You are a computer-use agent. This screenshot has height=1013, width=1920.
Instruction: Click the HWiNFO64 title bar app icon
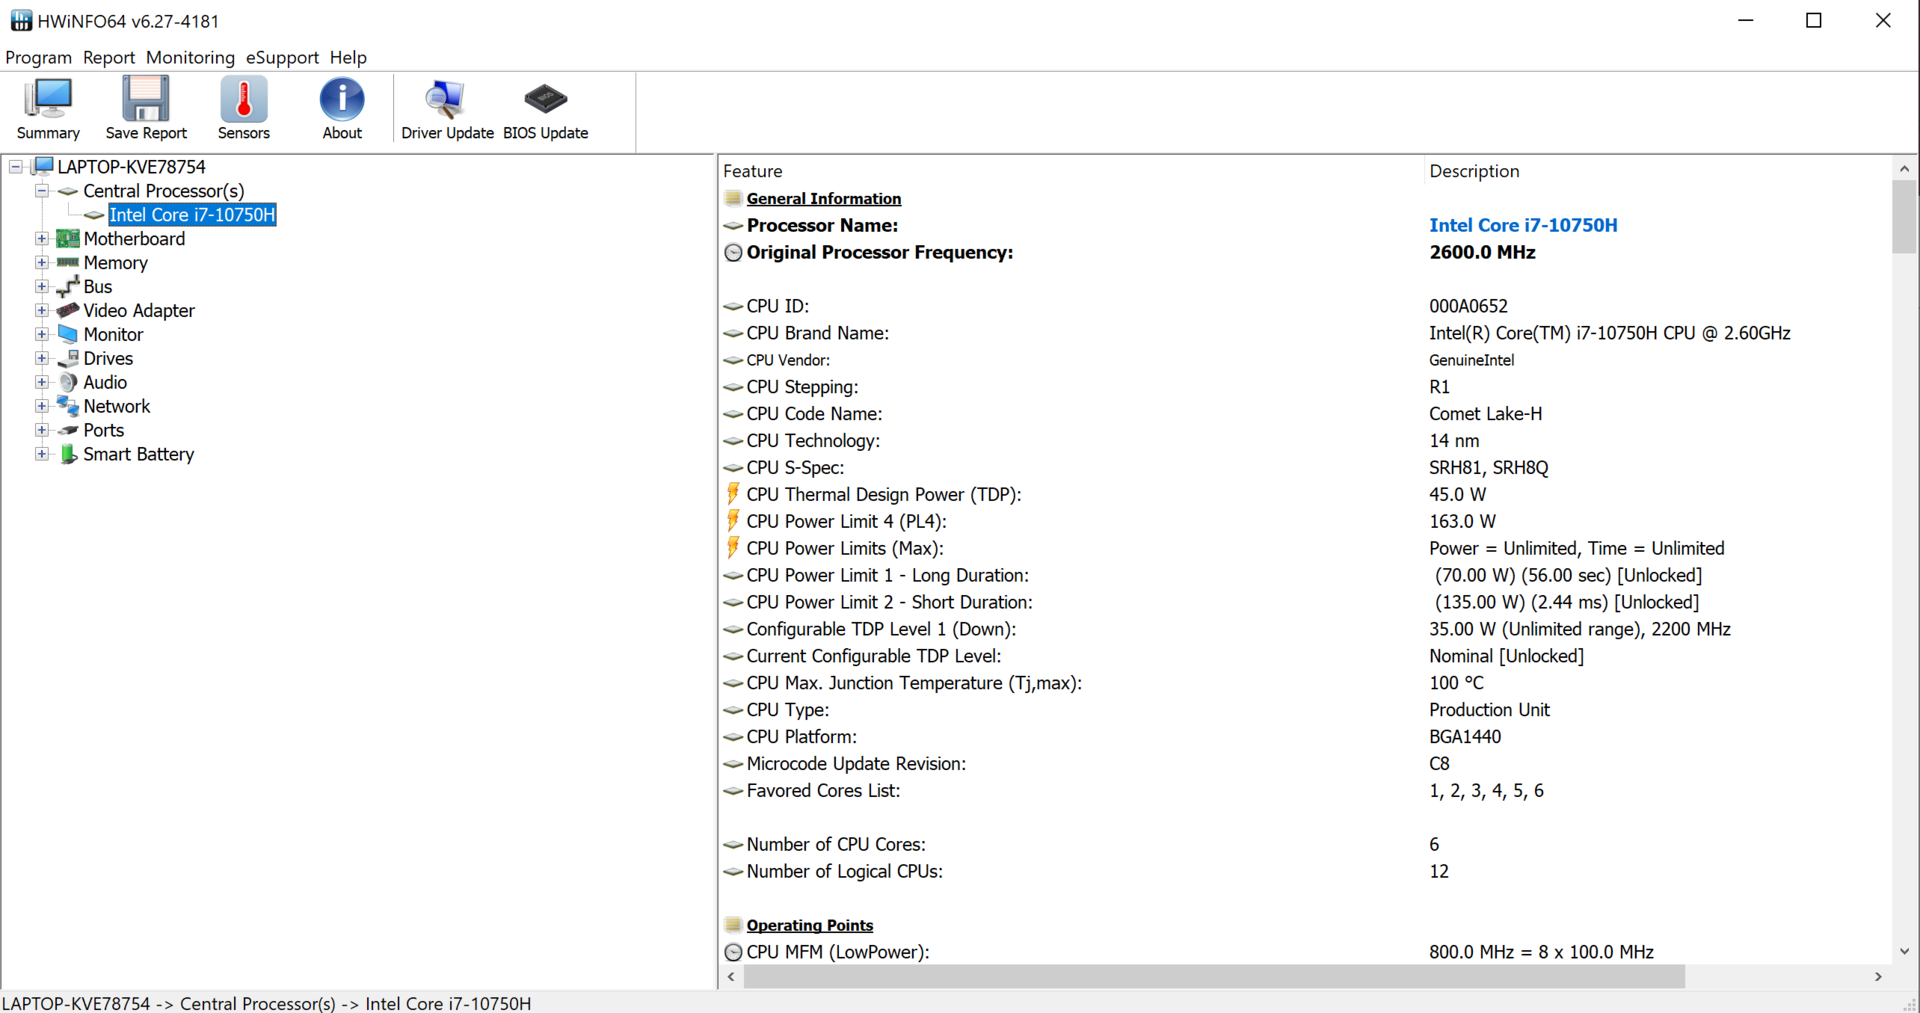click(x=21, y=21)
